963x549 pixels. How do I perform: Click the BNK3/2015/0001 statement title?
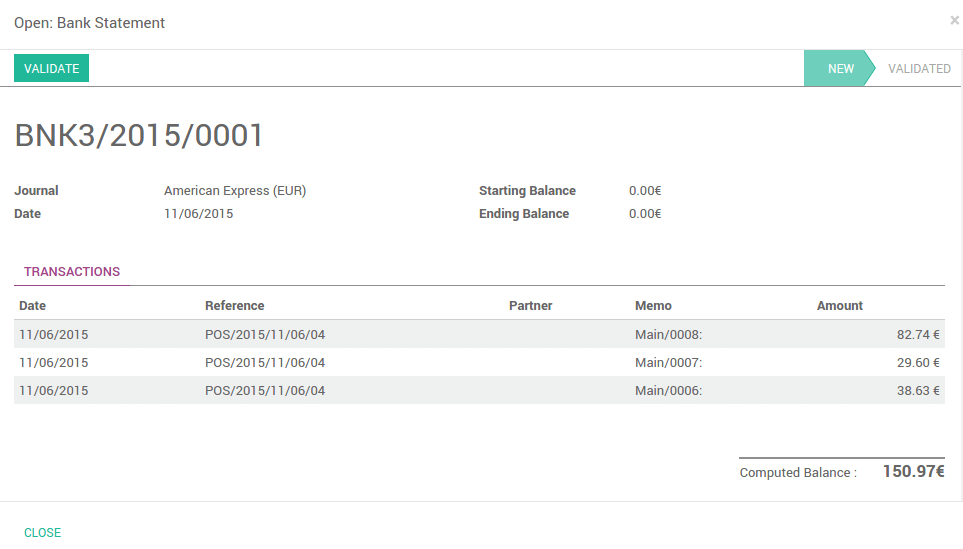(x=139, y=136)
